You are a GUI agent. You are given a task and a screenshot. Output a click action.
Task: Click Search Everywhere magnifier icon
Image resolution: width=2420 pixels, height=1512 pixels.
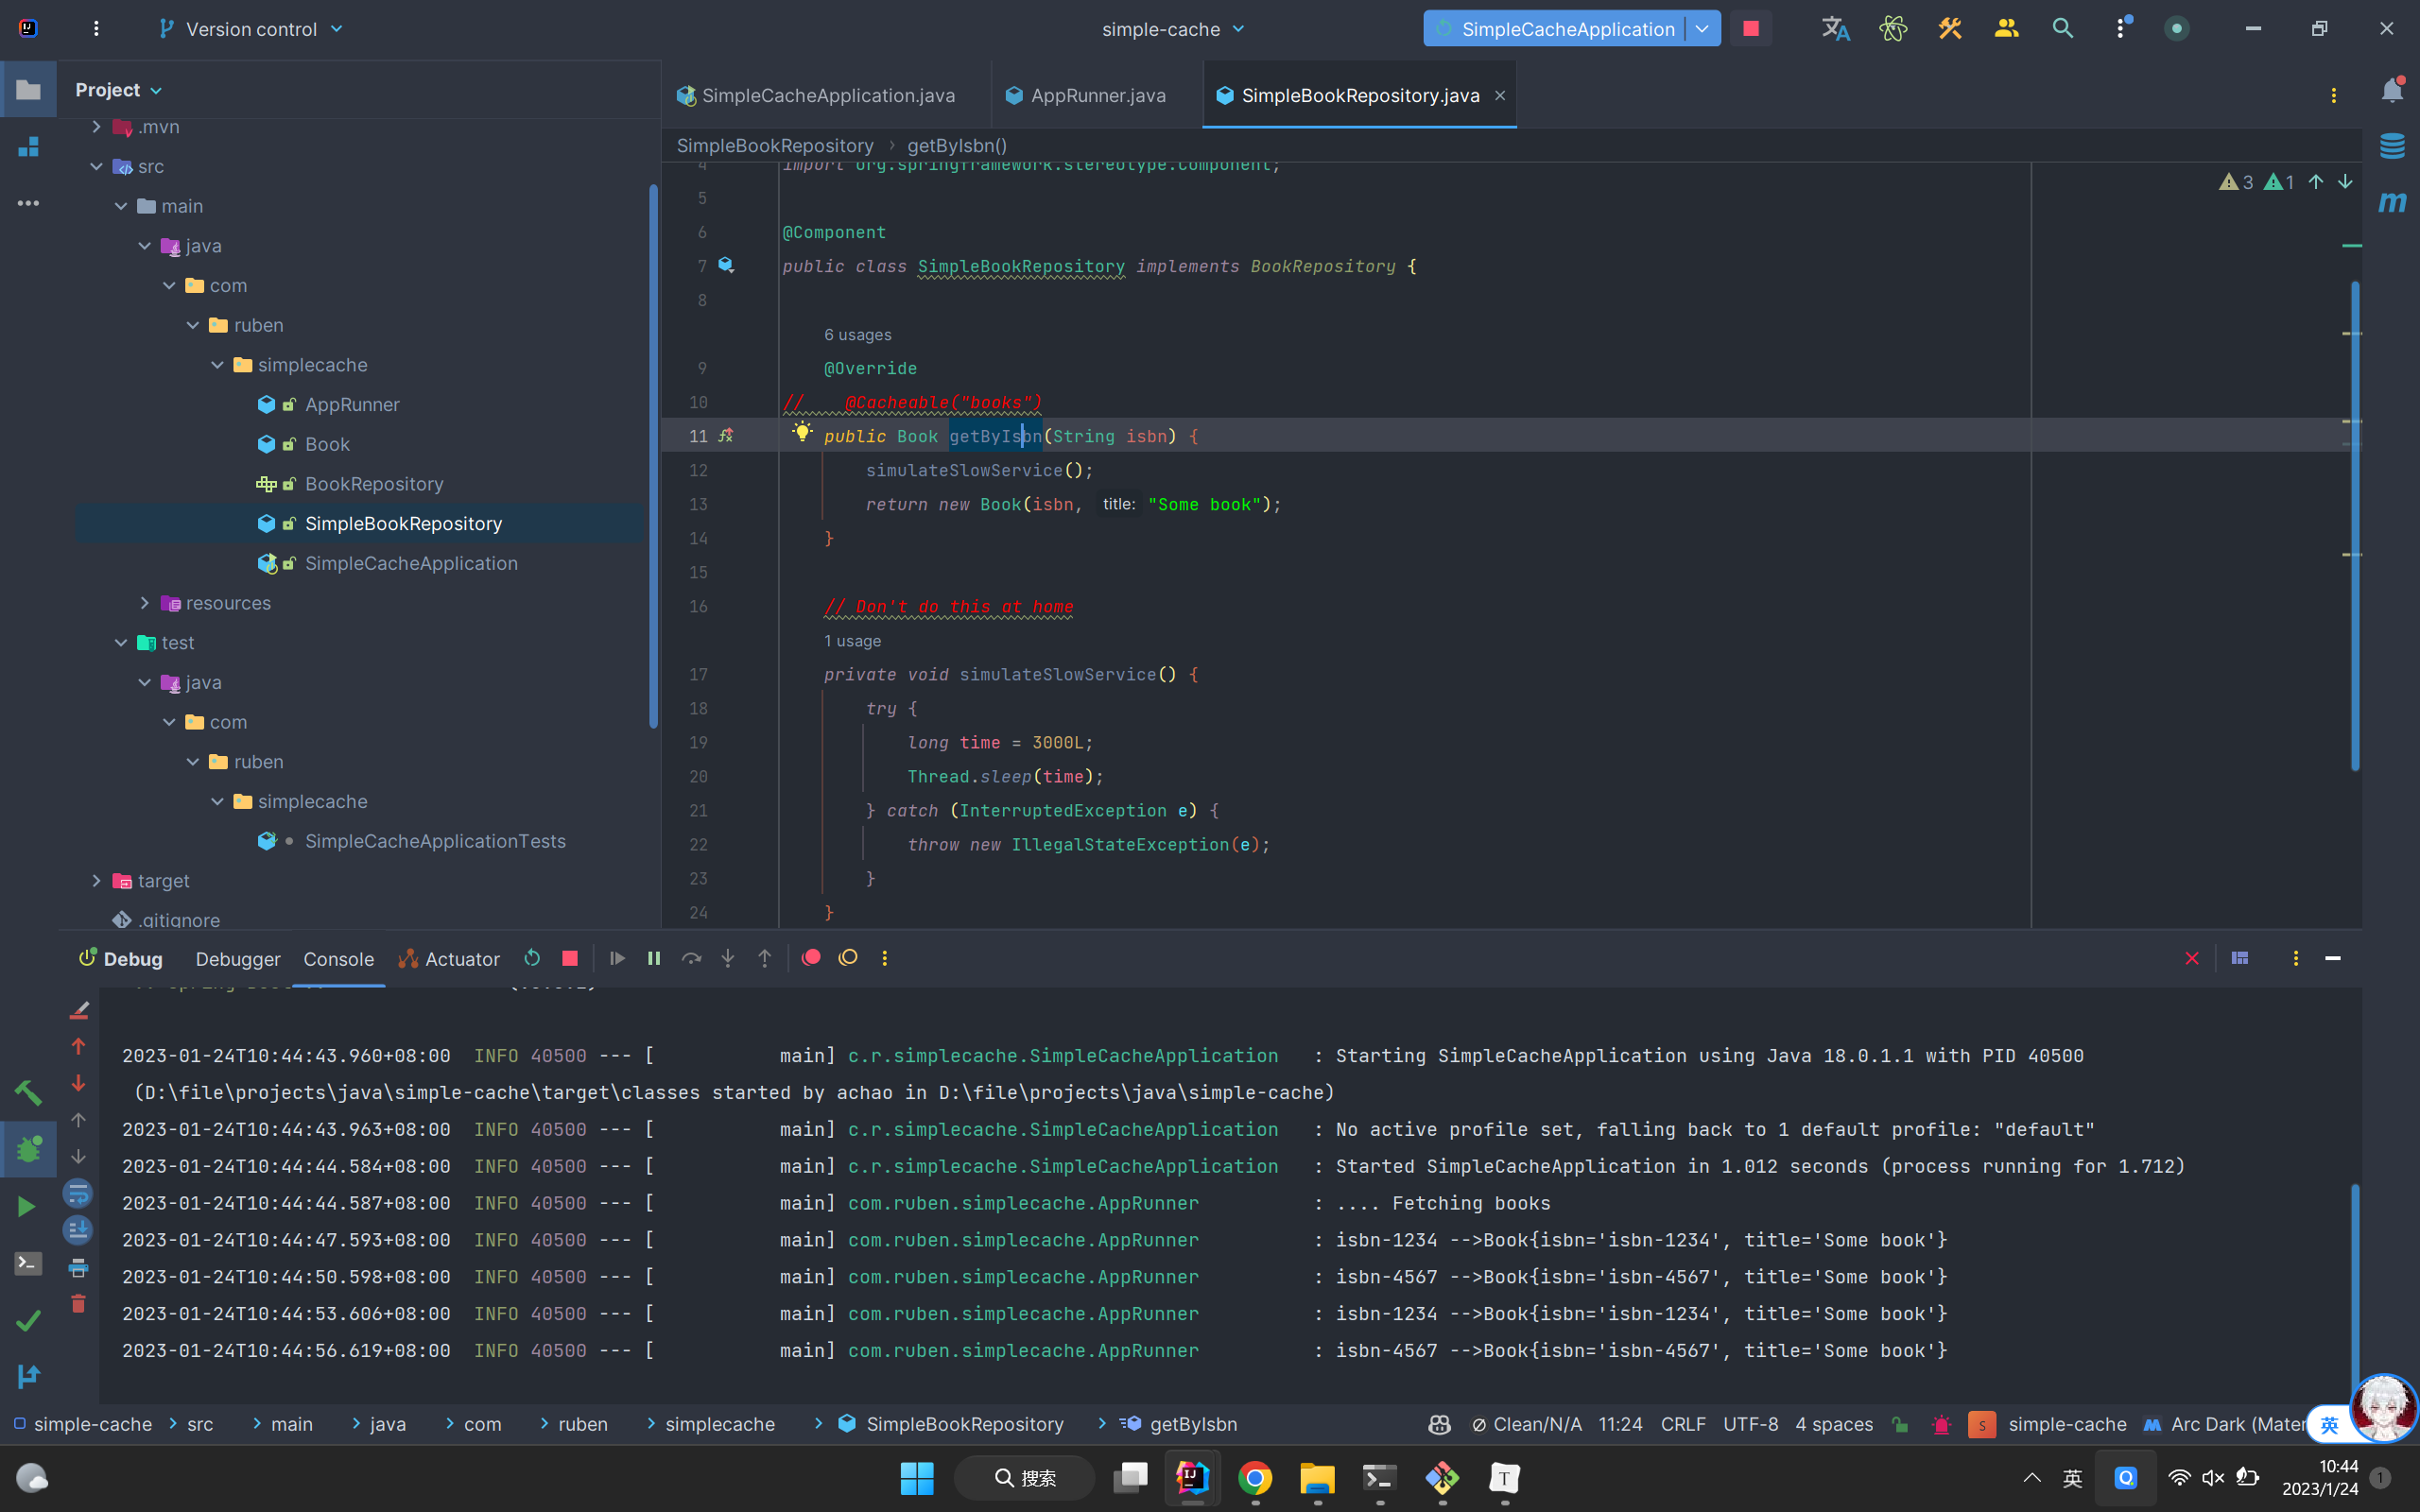[2062, 29]
